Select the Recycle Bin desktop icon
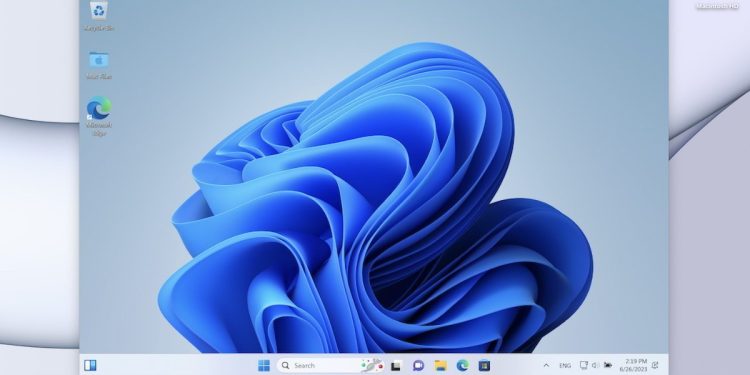The height and width of the screenshot is (375, 750). [x=99, y=15]
